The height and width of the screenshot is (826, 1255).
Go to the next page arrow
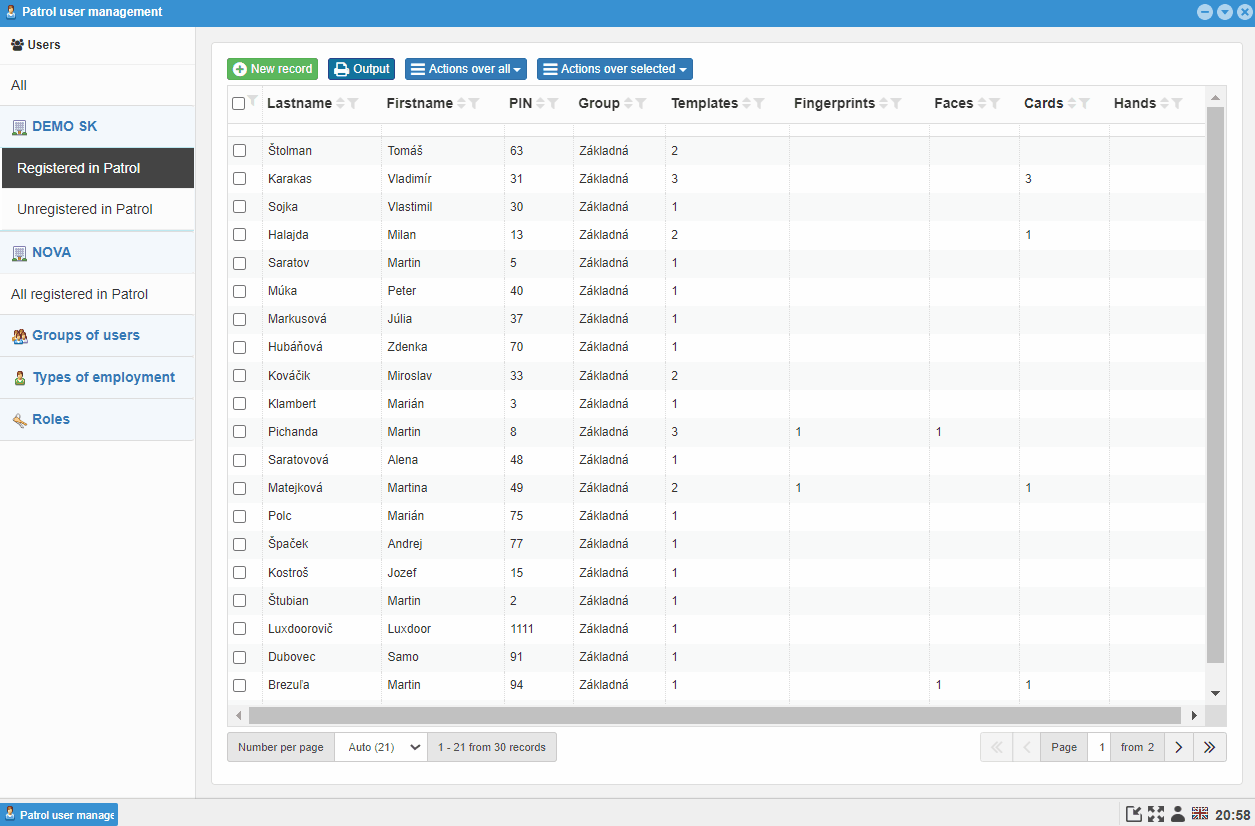click(1179, 747)
